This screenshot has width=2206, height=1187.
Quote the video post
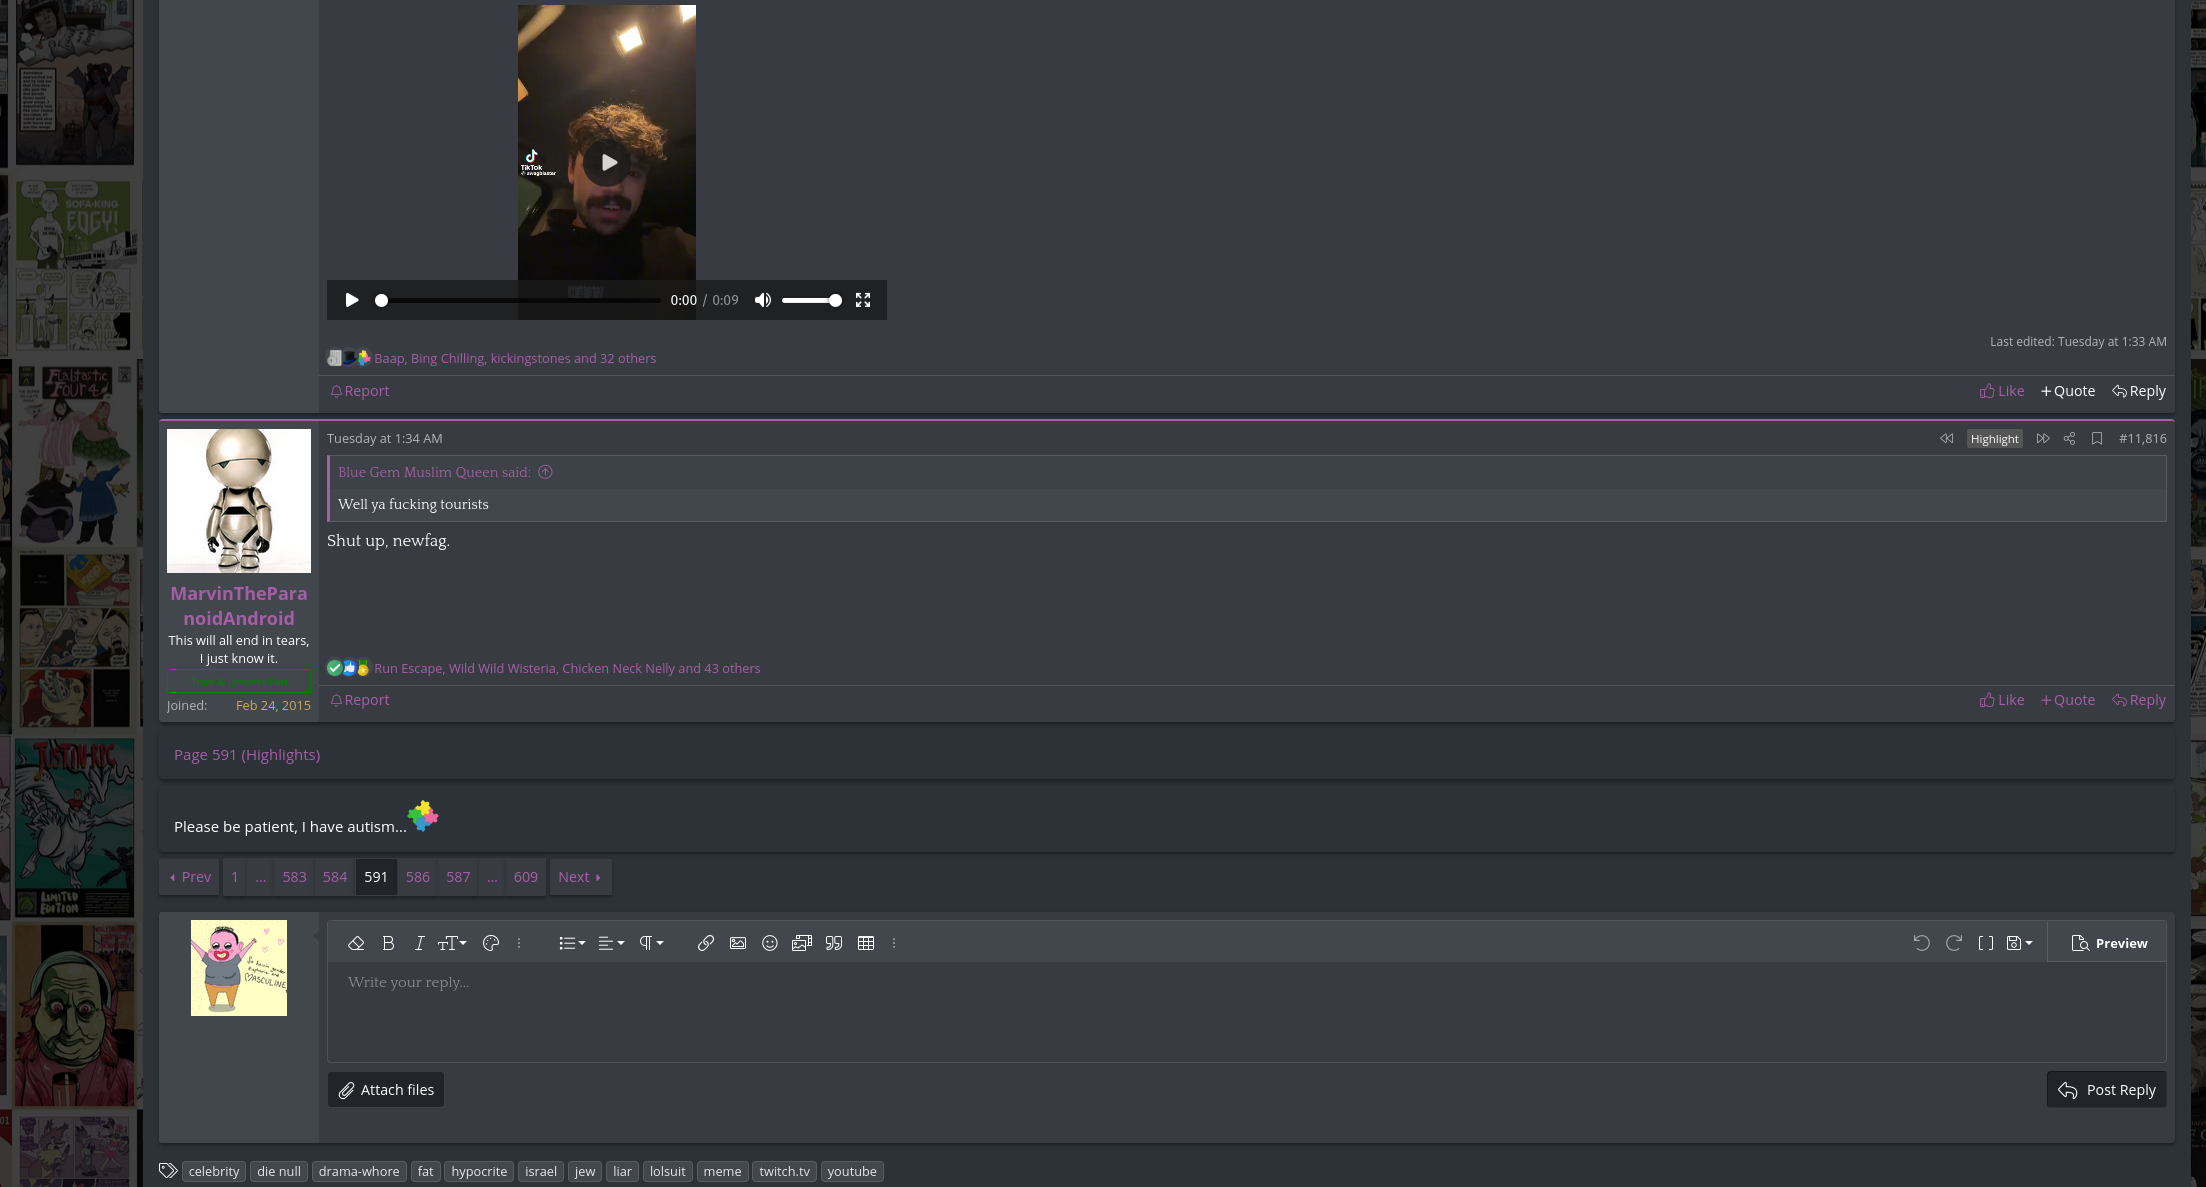(2068, 391)
